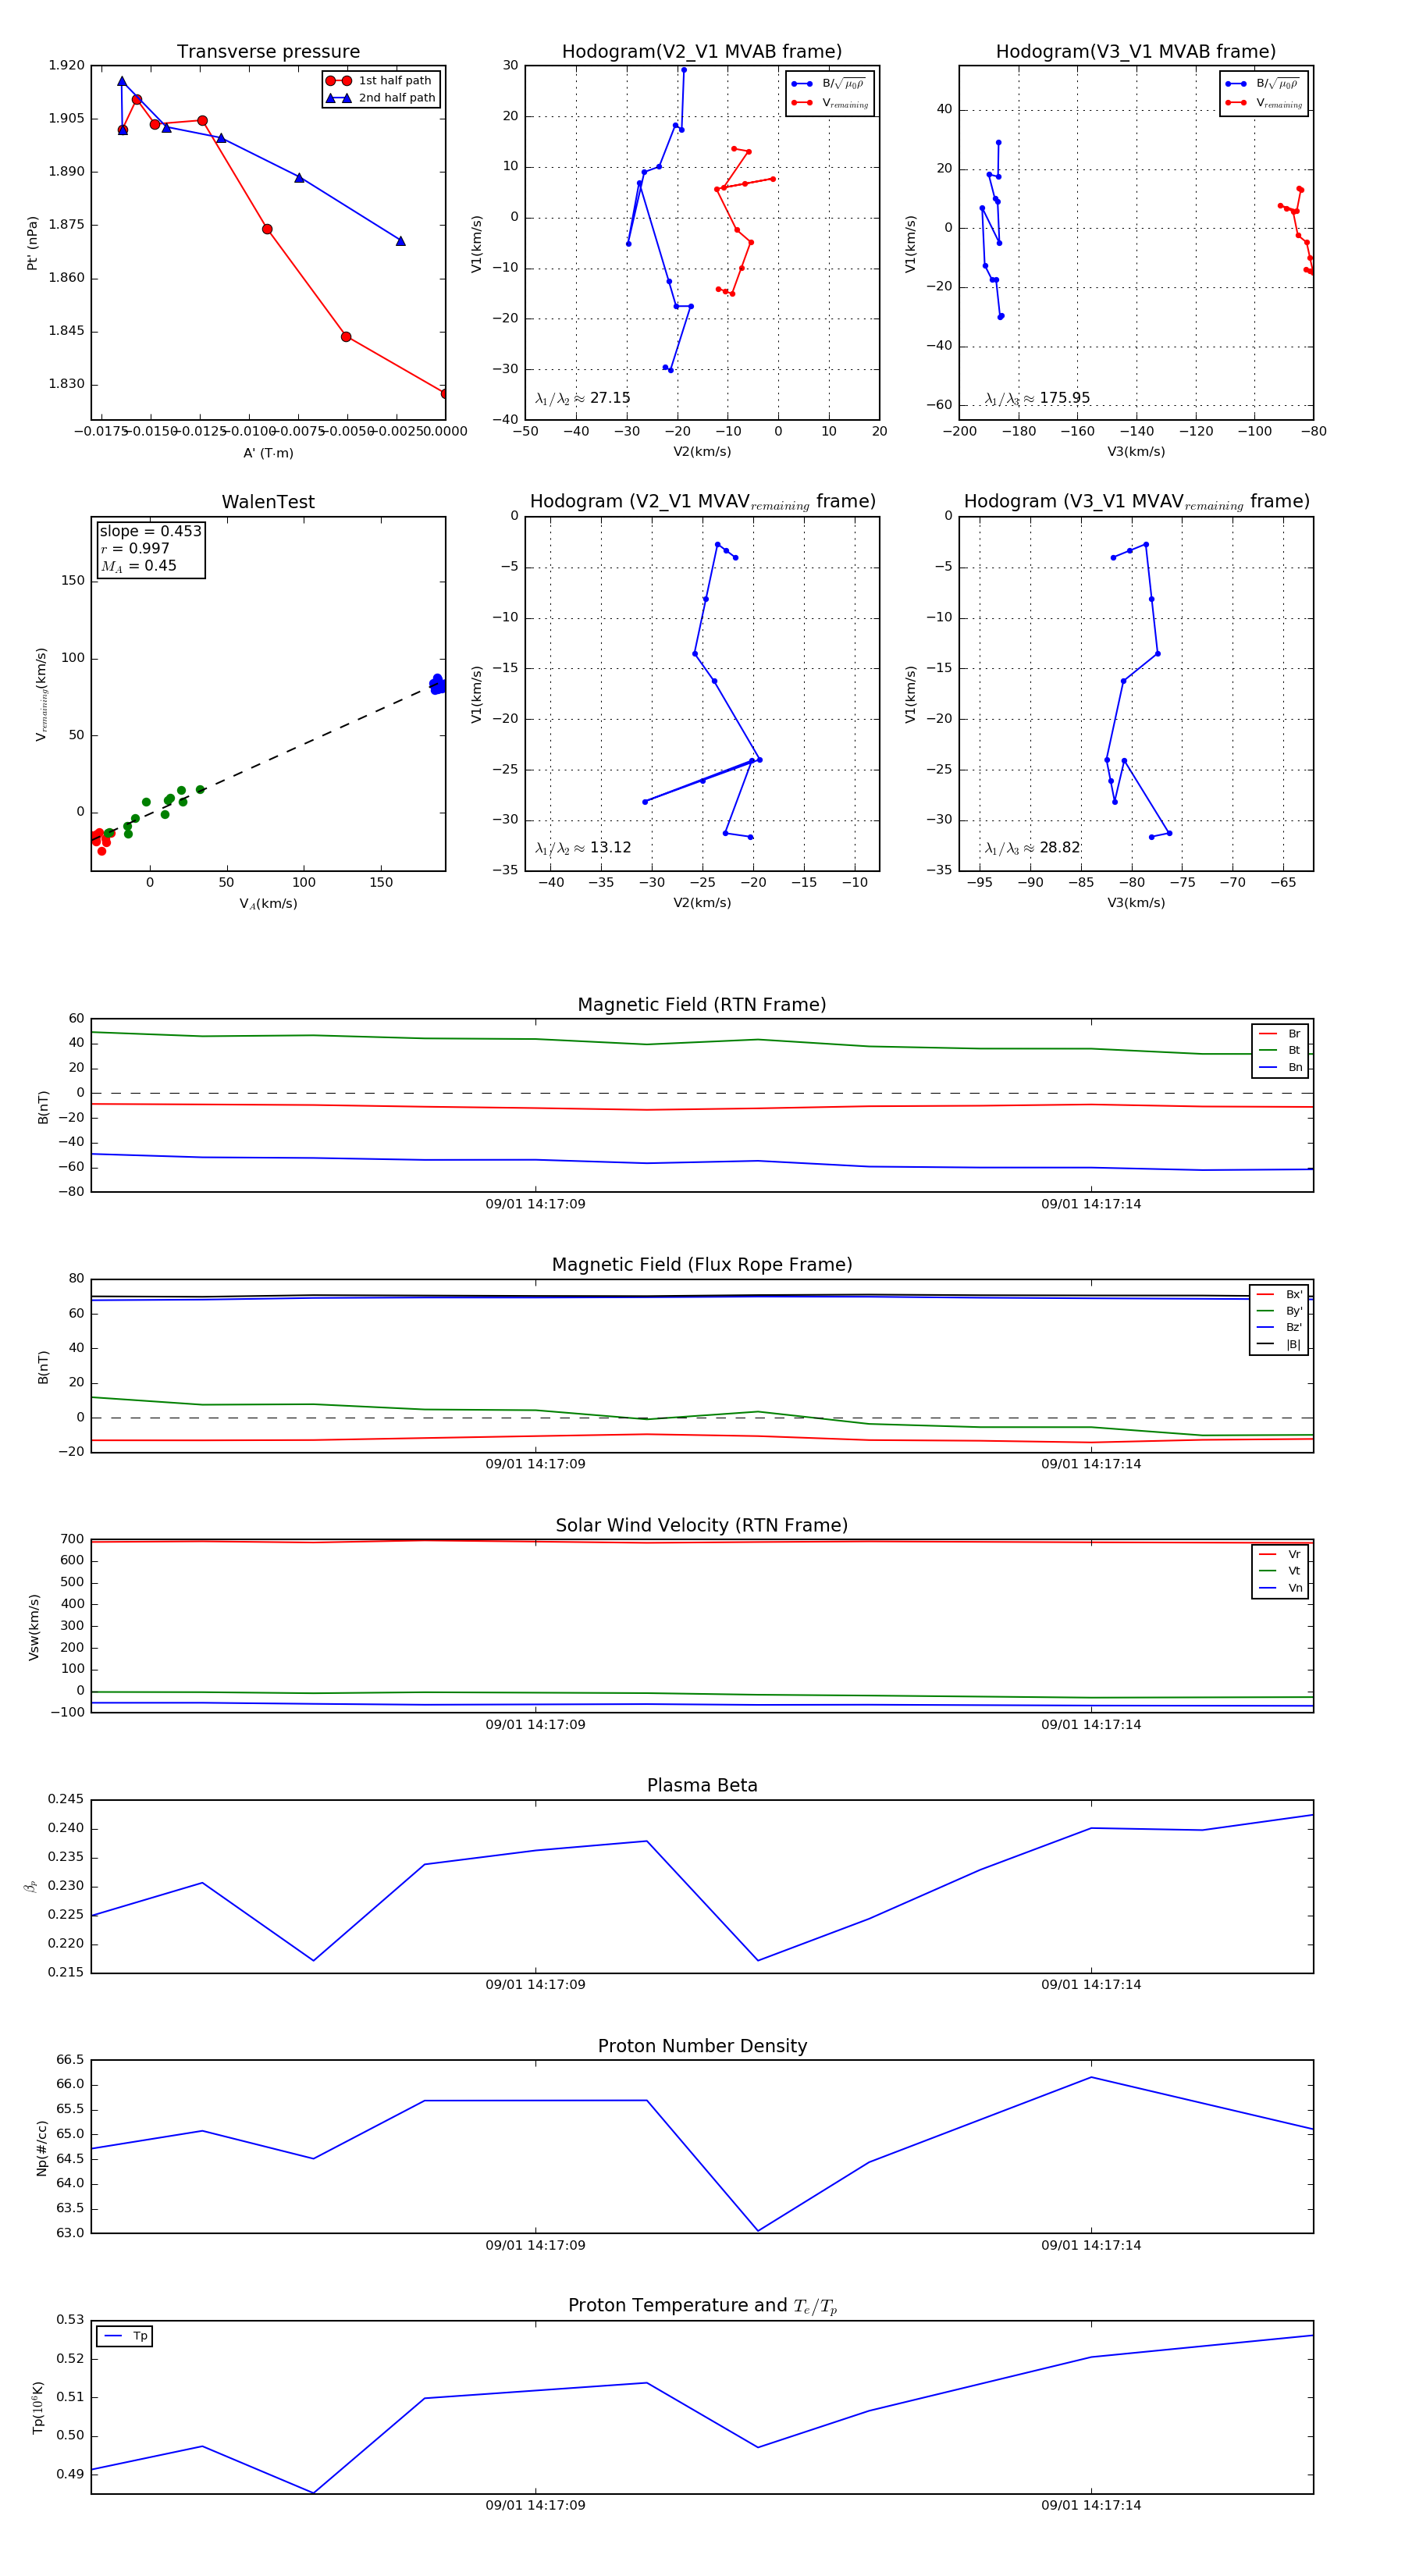This screenshot has height=2576, width=1405.
Task: Select the "r = 0.997" annotation
Action: (135, 548)
